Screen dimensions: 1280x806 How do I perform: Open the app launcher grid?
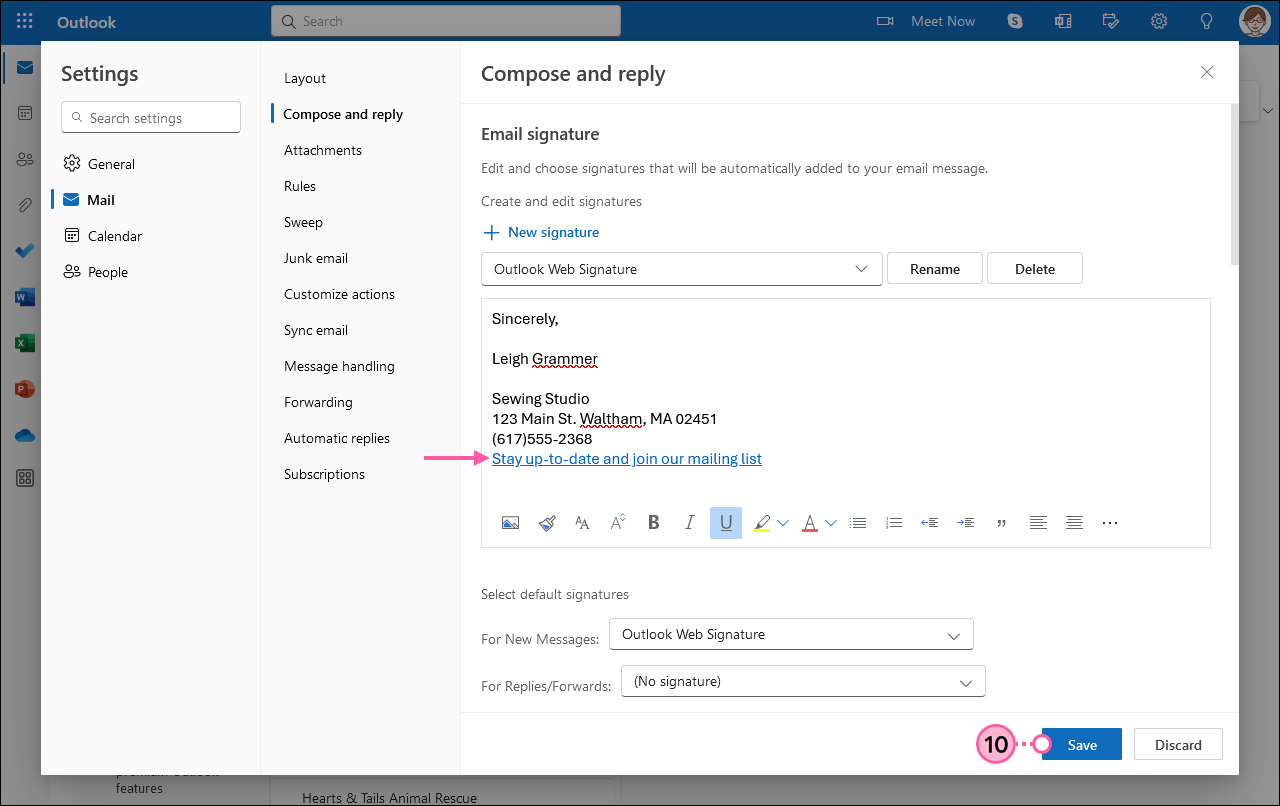pyautogui.click(x=25, y=21)
